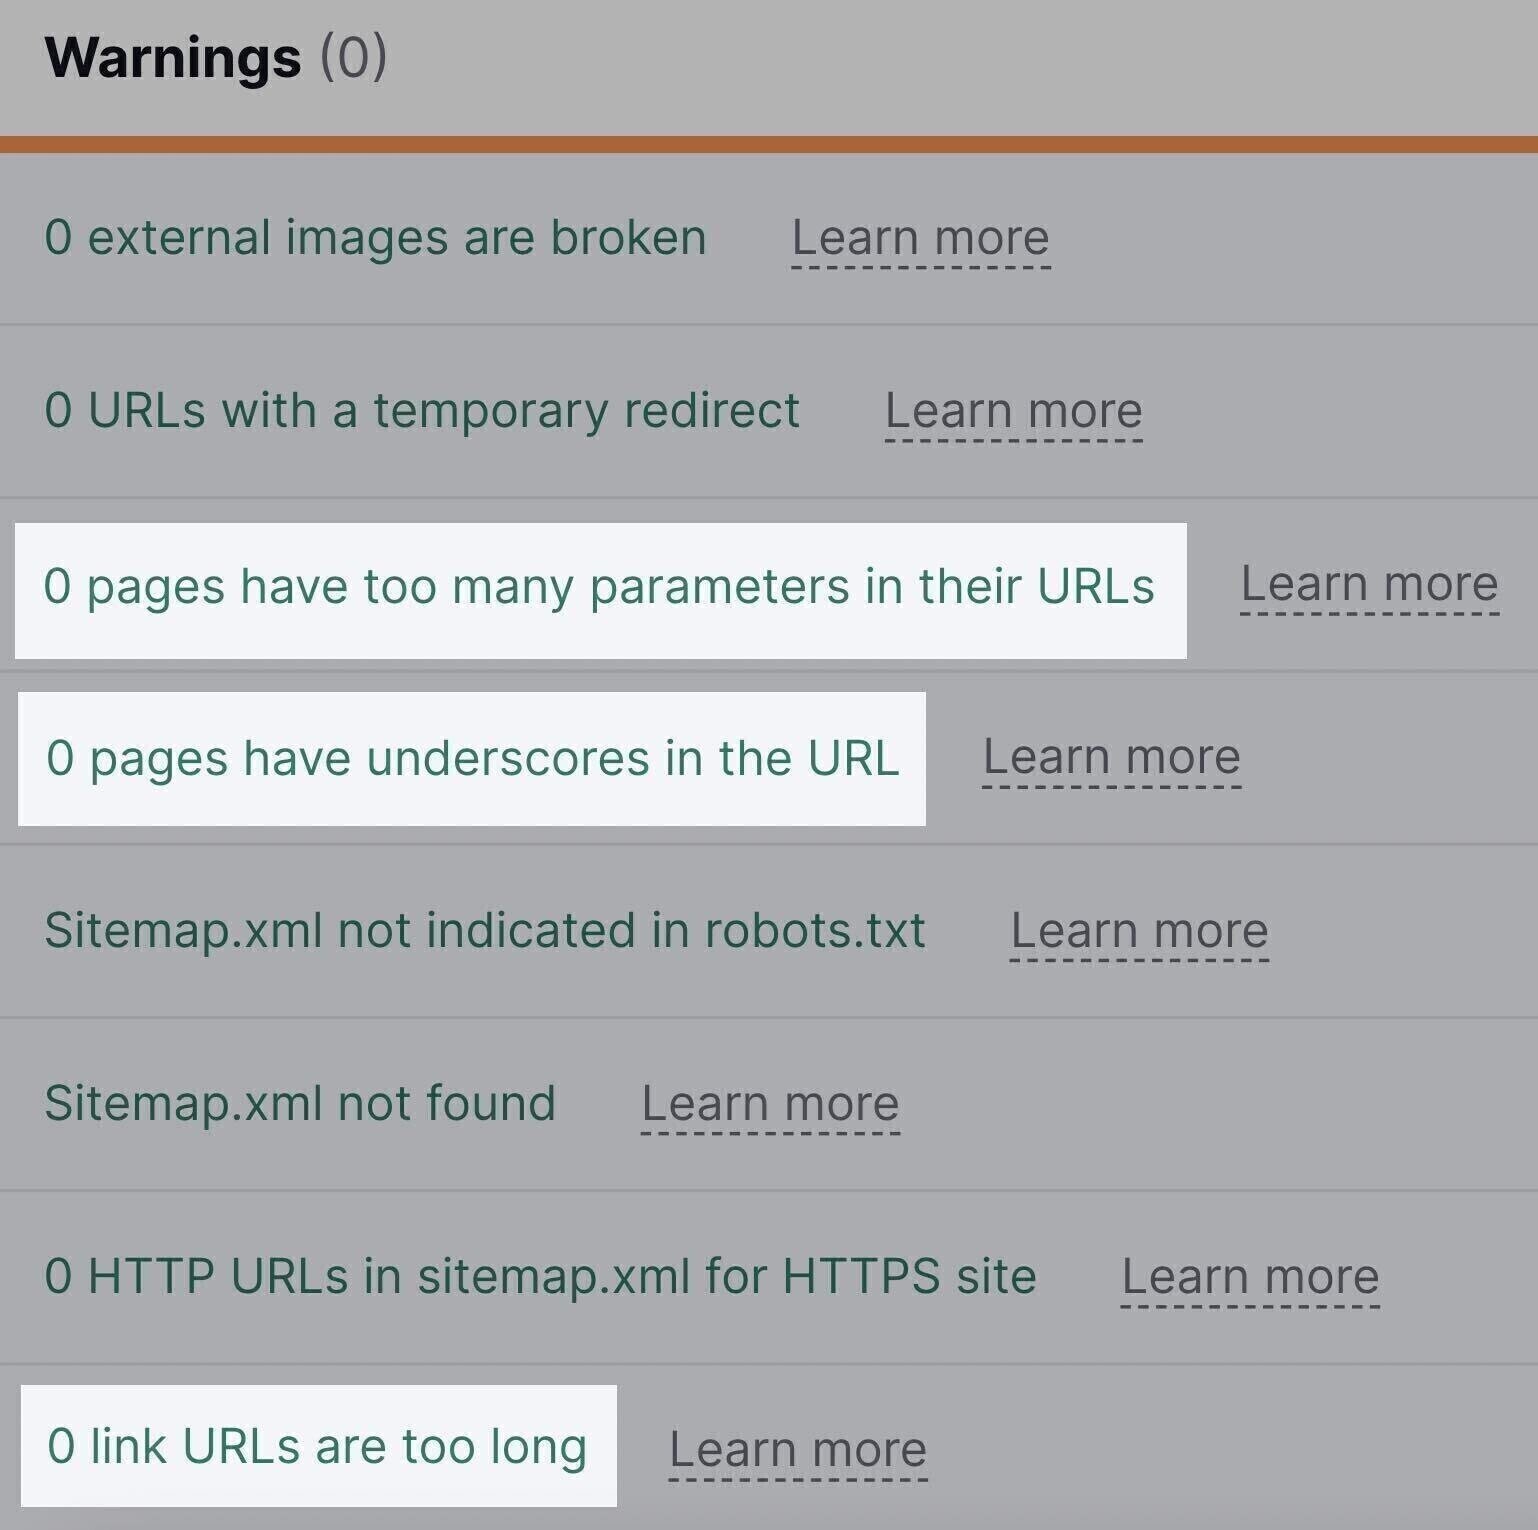Click the highlighted underscores warning row

tap(474, 758)
